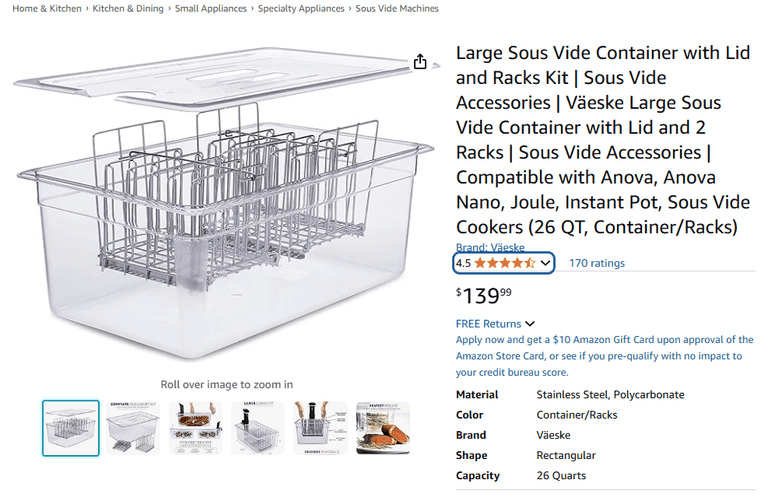Click the 4.5 star rating icons

click(x=505, y=263)
